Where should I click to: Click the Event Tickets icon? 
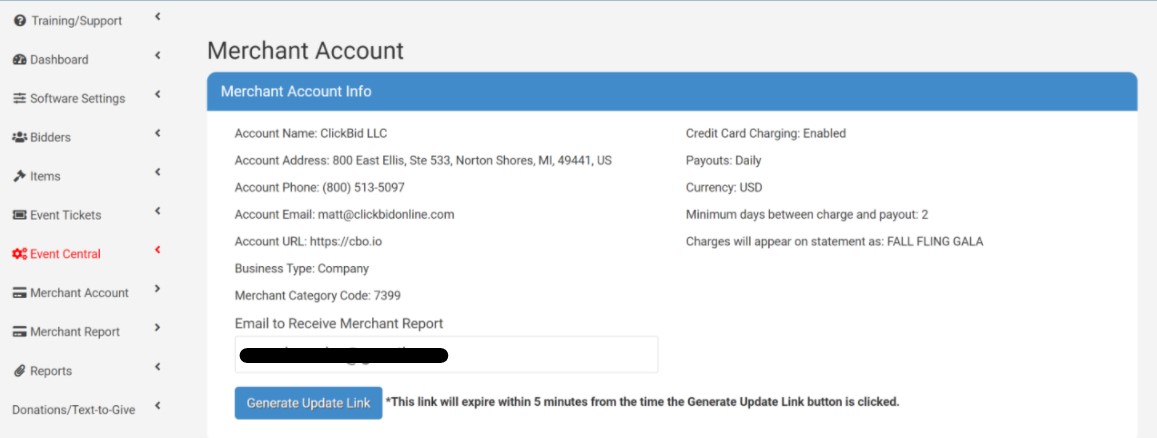tap(20, 216)
